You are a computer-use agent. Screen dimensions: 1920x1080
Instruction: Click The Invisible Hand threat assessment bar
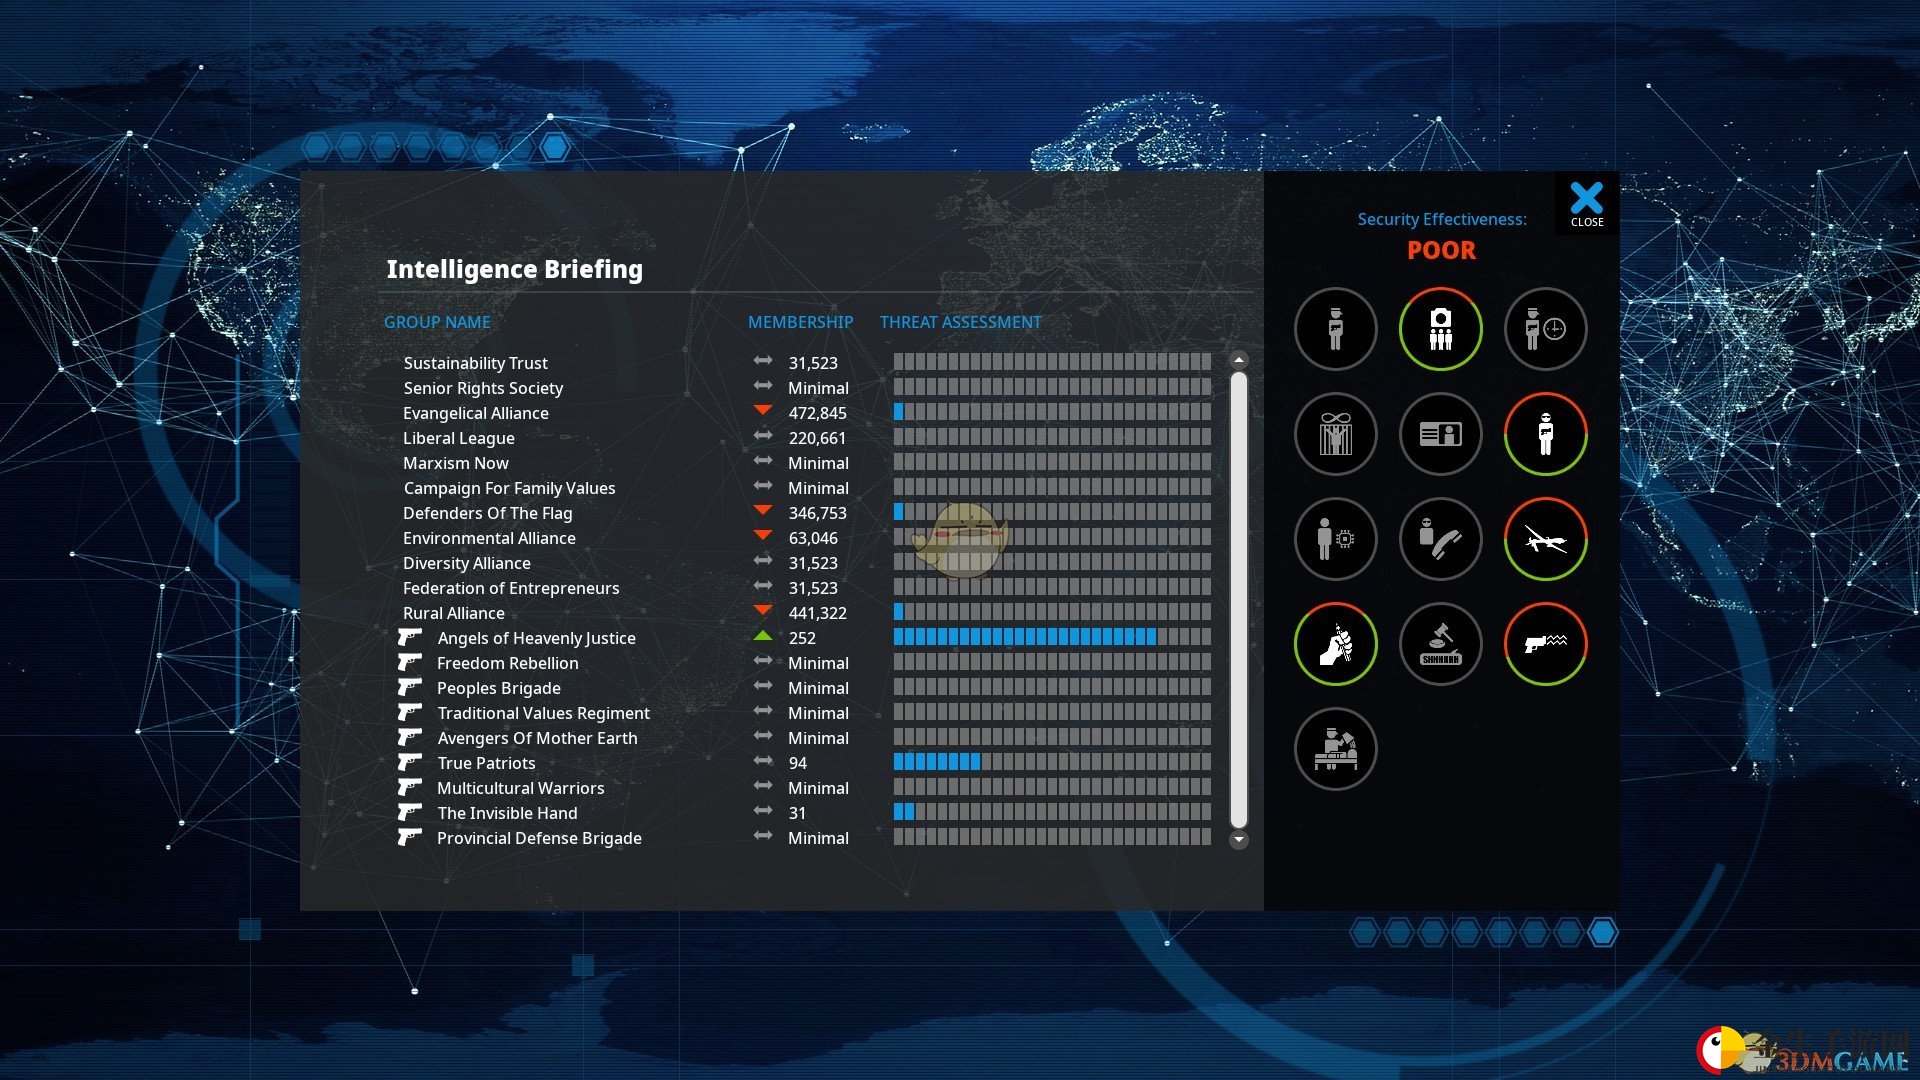pyautogui.click(x=1052, y=812)
